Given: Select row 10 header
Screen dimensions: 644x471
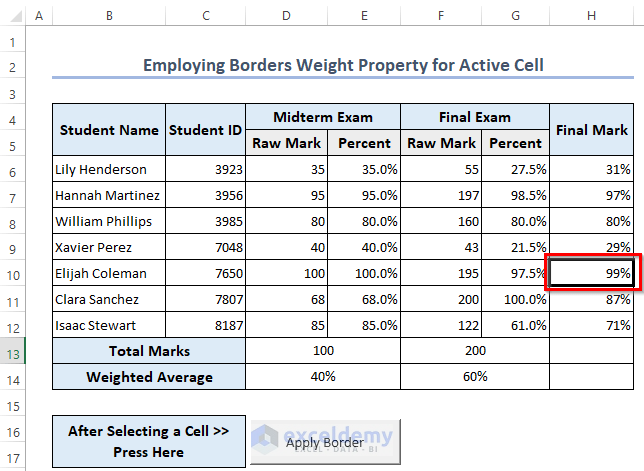Looking at the screenshot, I should (12, 273).
